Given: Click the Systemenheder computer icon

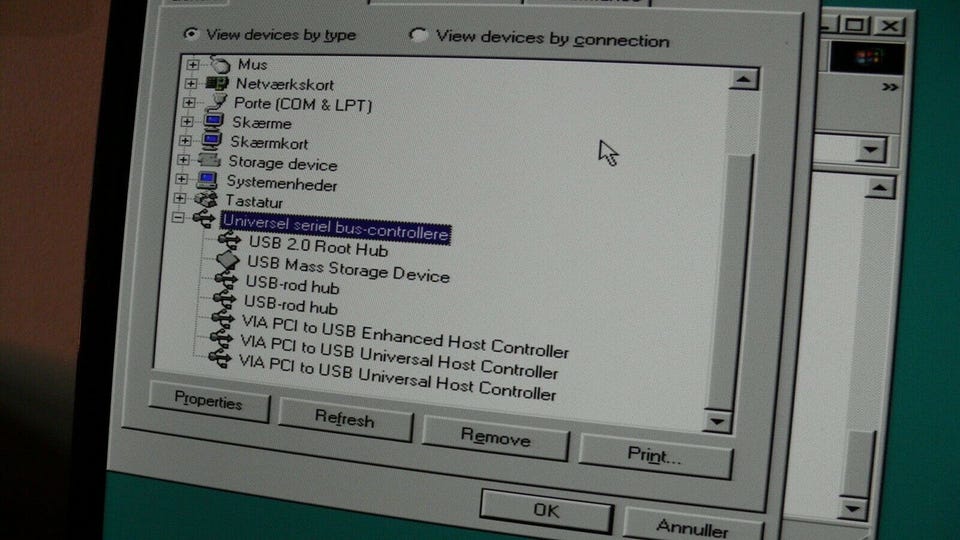Looking at the screenshot, I should click(x=207, y=180).
